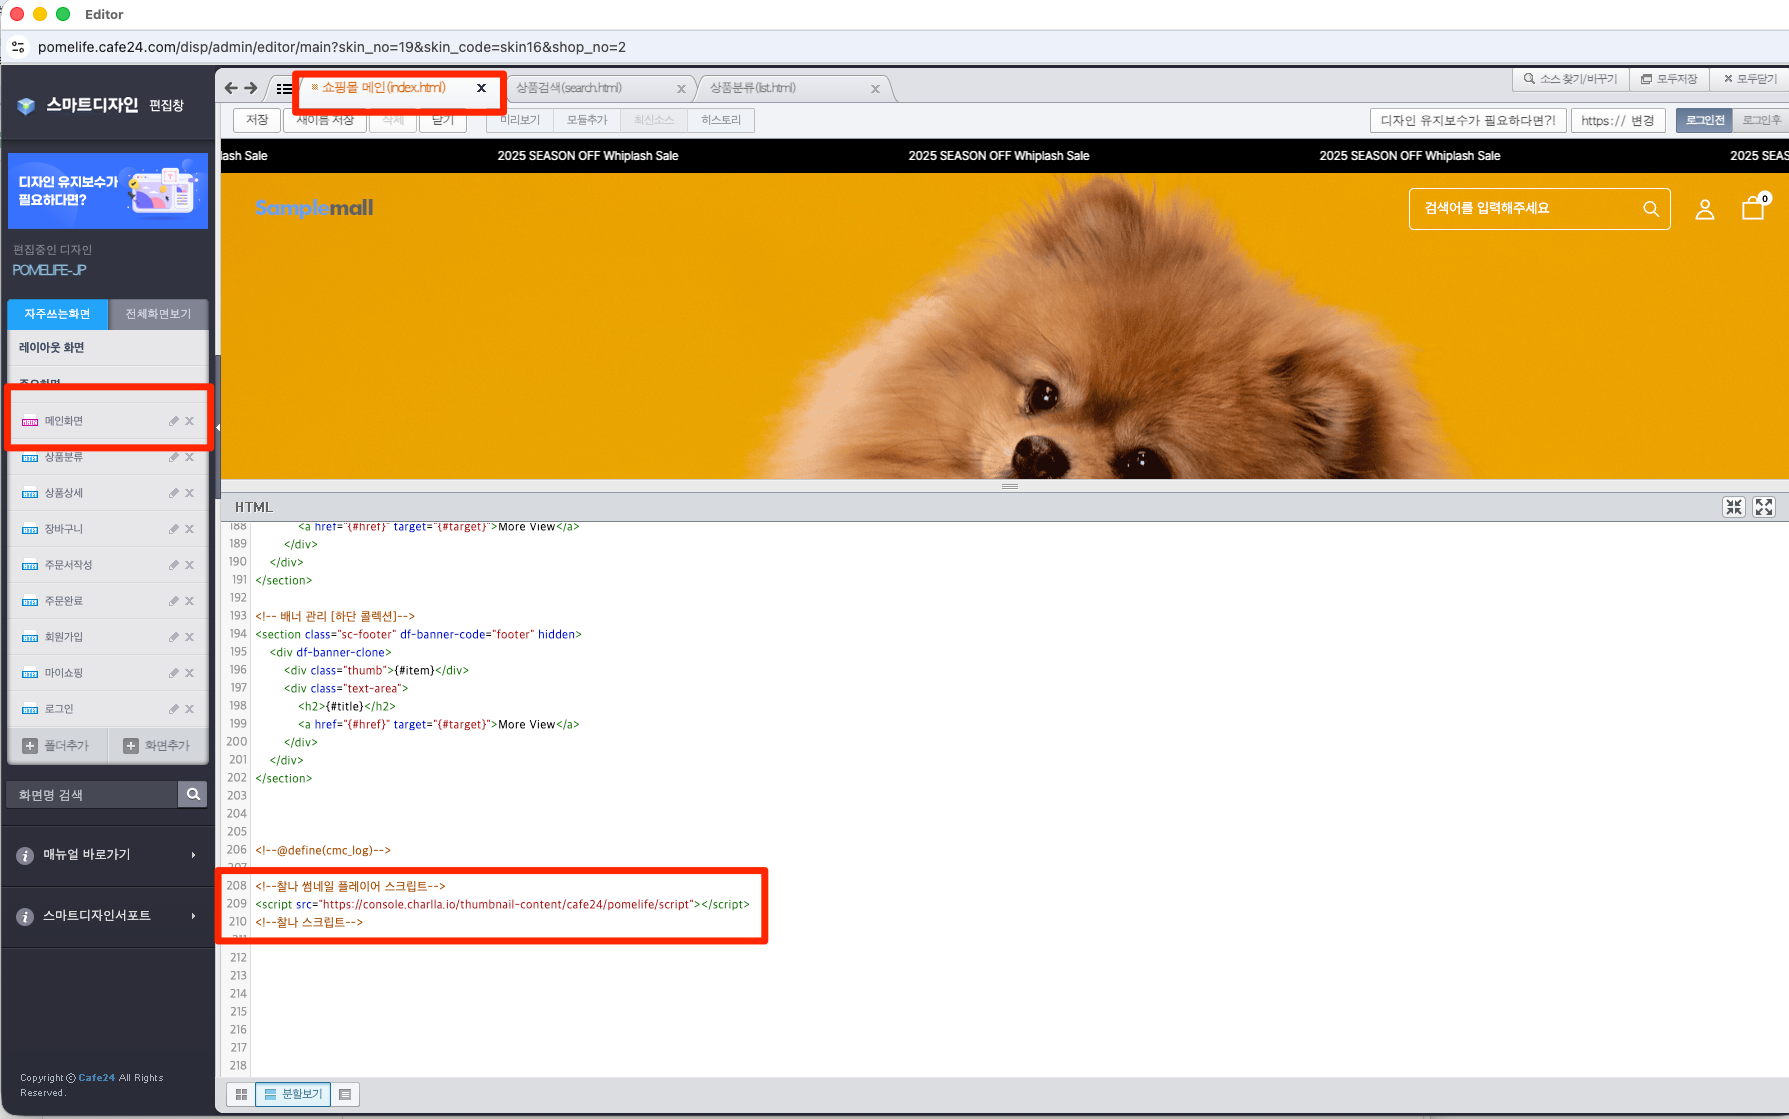Click the pencil edit icon for 상품분류
The image size is (1789, 1119).
tap(174, 457)
